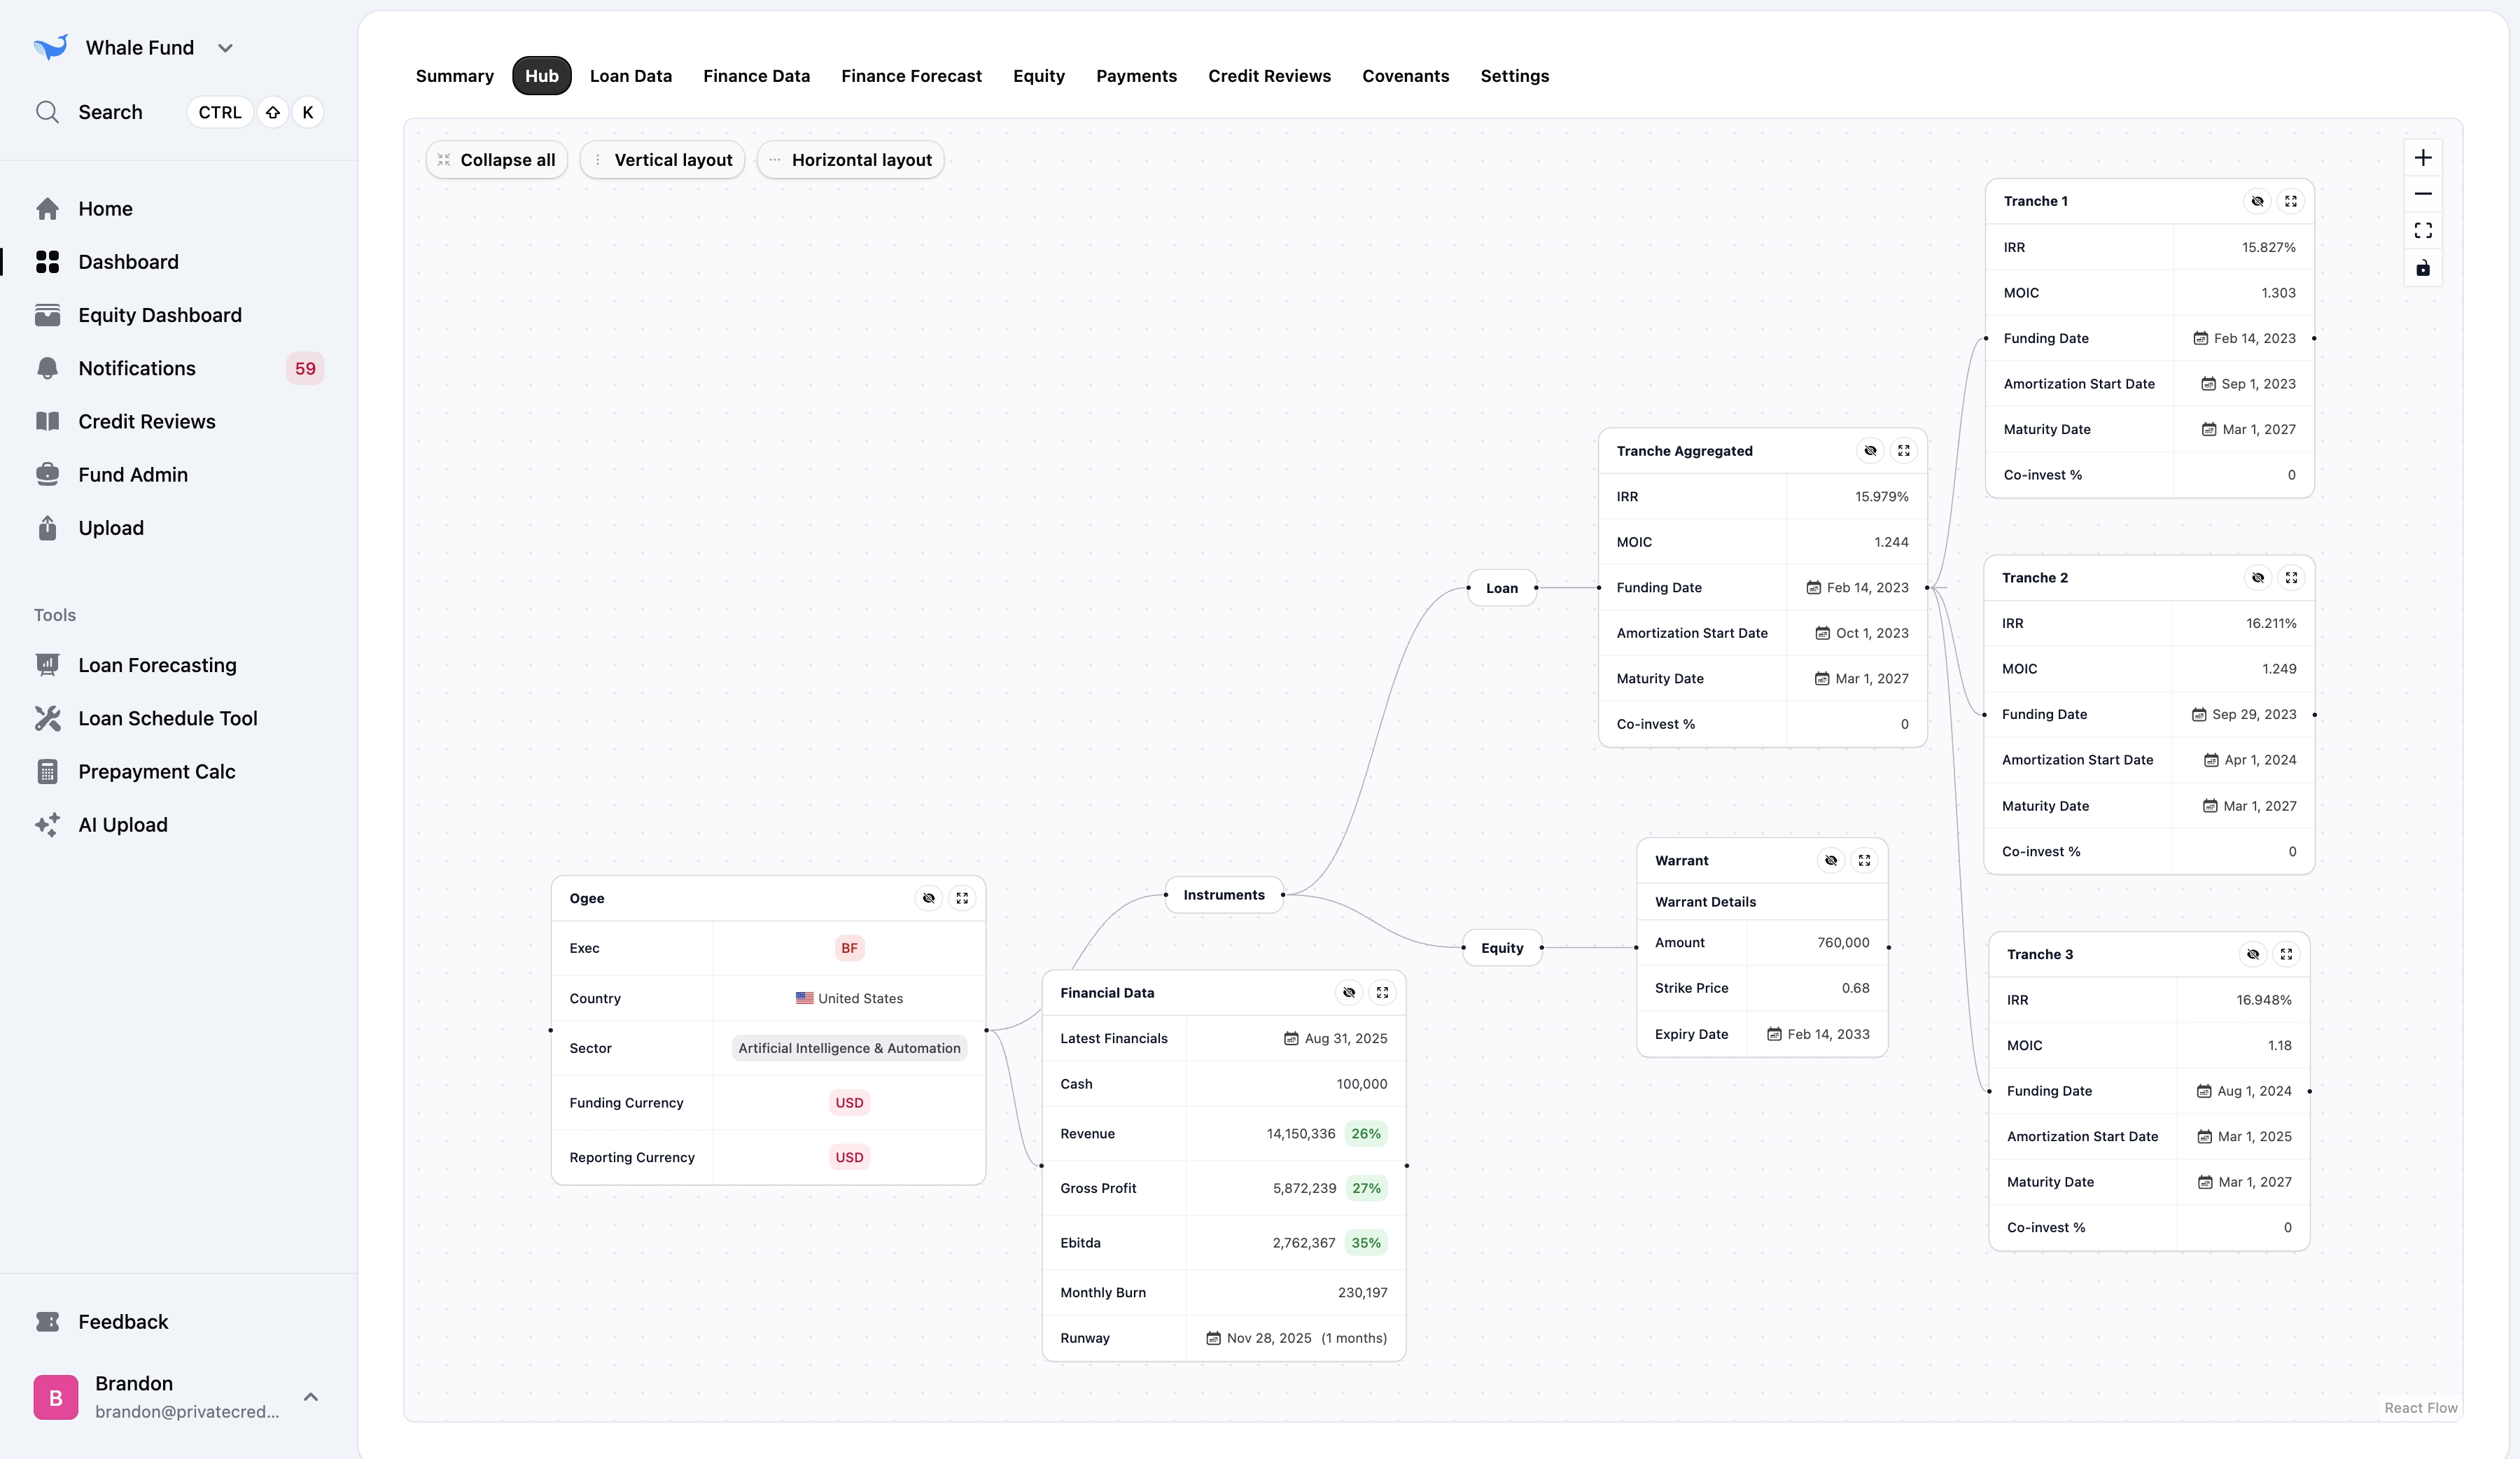Open the Loan Schedule Tool

point(167,718)
